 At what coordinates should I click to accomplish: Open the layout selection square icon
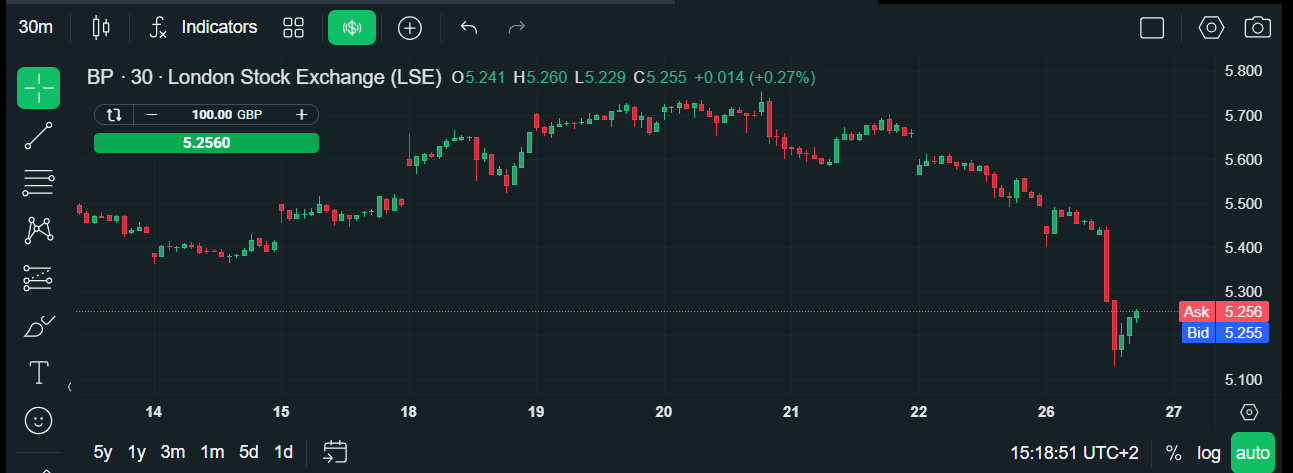1152,27
